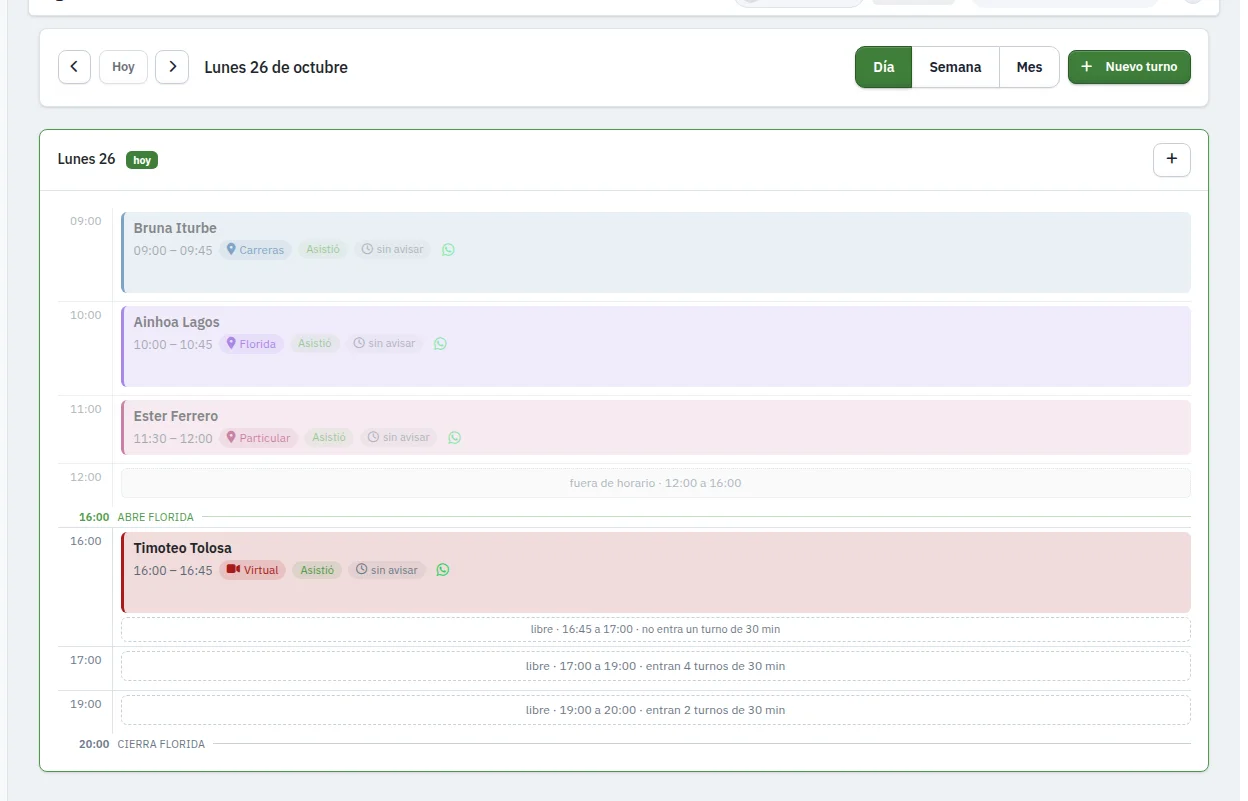Open WhatsApp for Ester Ferrero
Viewport: 1248px width, 801px height.
(x=455, y=438)
